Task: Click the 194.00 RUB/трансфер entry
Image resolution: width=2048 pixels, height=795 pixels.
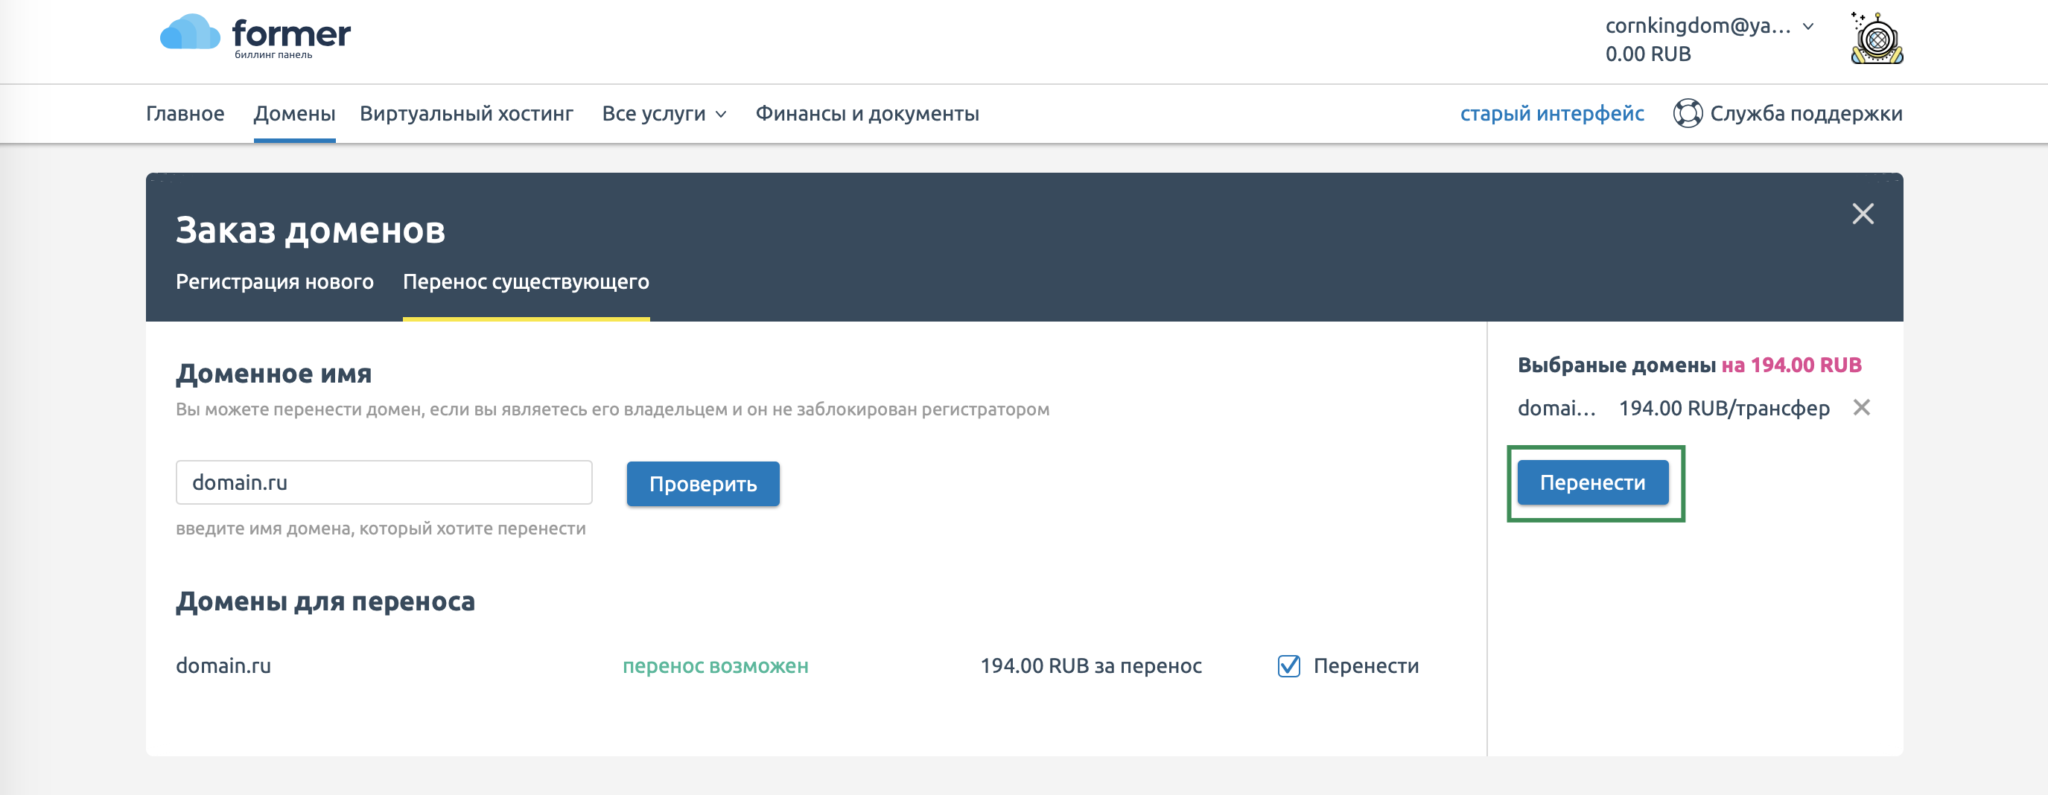Action: tap(1724, 408)
